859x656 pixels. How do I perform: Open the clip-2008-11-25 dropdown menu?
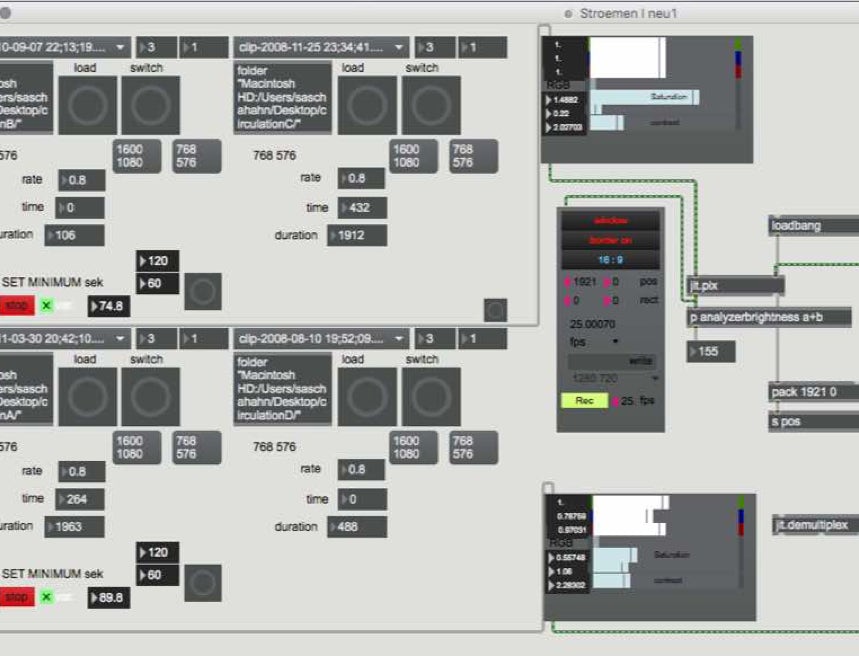321,47
